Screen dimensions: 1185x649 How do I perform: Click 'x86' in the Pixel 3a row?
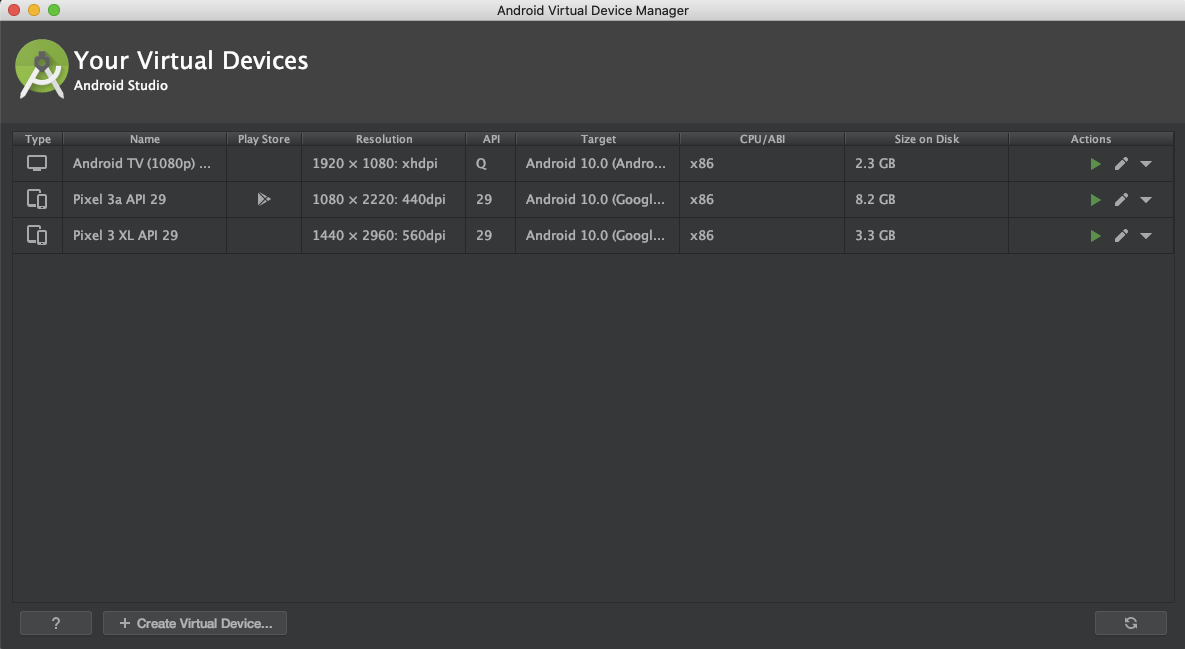point(701,199)
